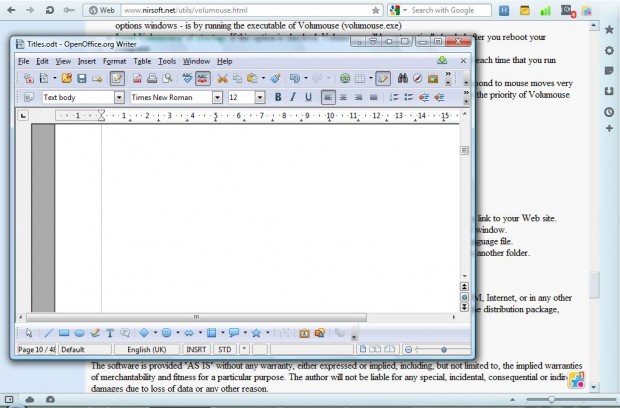
Task: Click the browser address bar nirsoft.net URL
Action: 252,10
